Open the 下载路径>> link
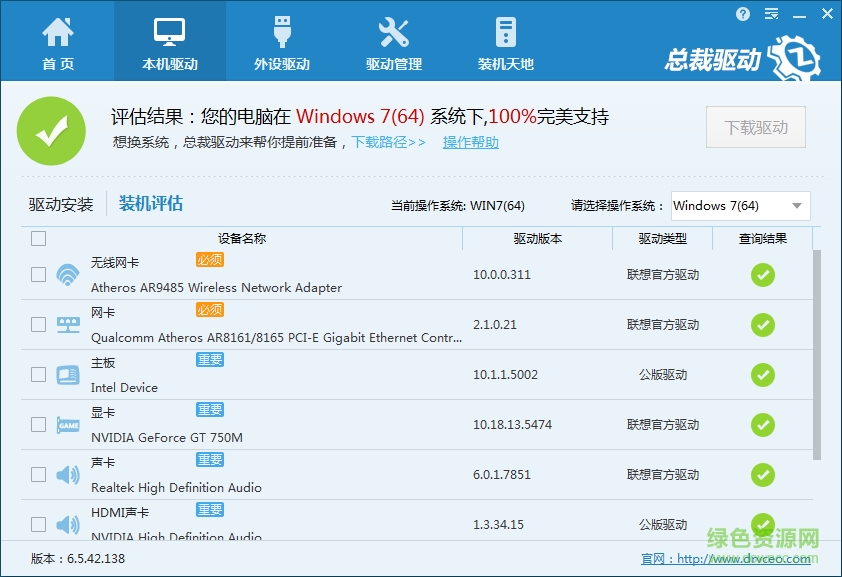 pos(388,142)
